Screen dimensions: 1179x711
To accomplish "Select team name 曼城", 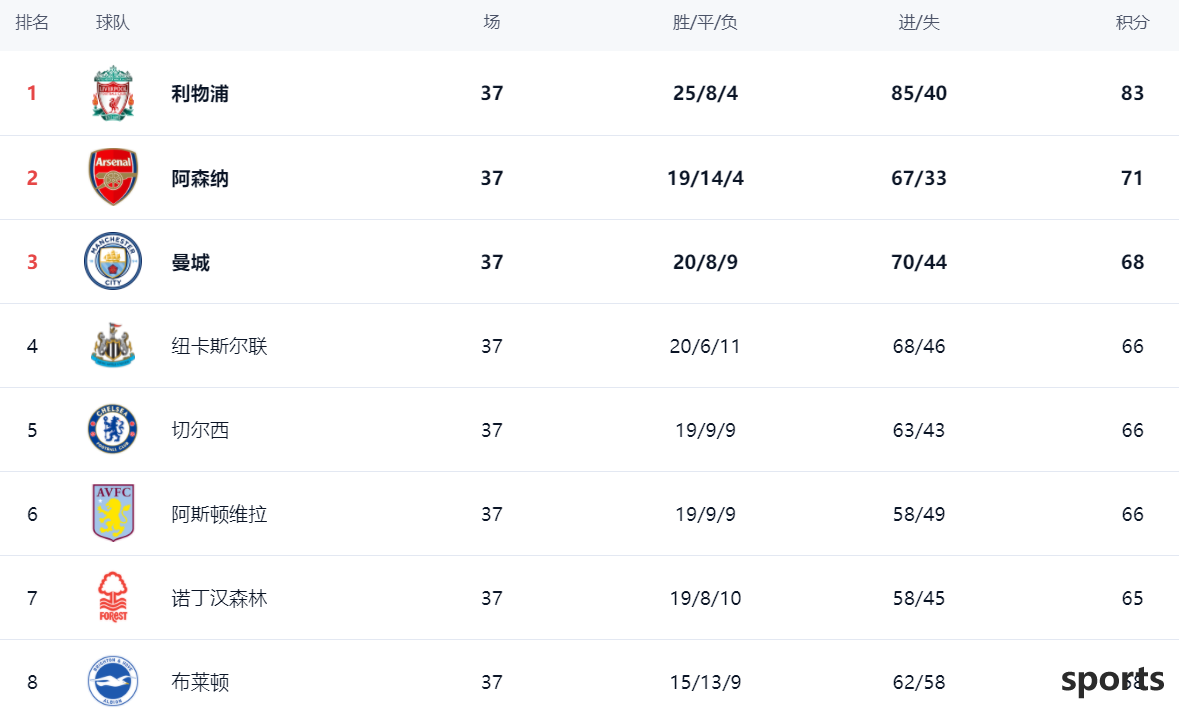I will [x=191, y=262].
